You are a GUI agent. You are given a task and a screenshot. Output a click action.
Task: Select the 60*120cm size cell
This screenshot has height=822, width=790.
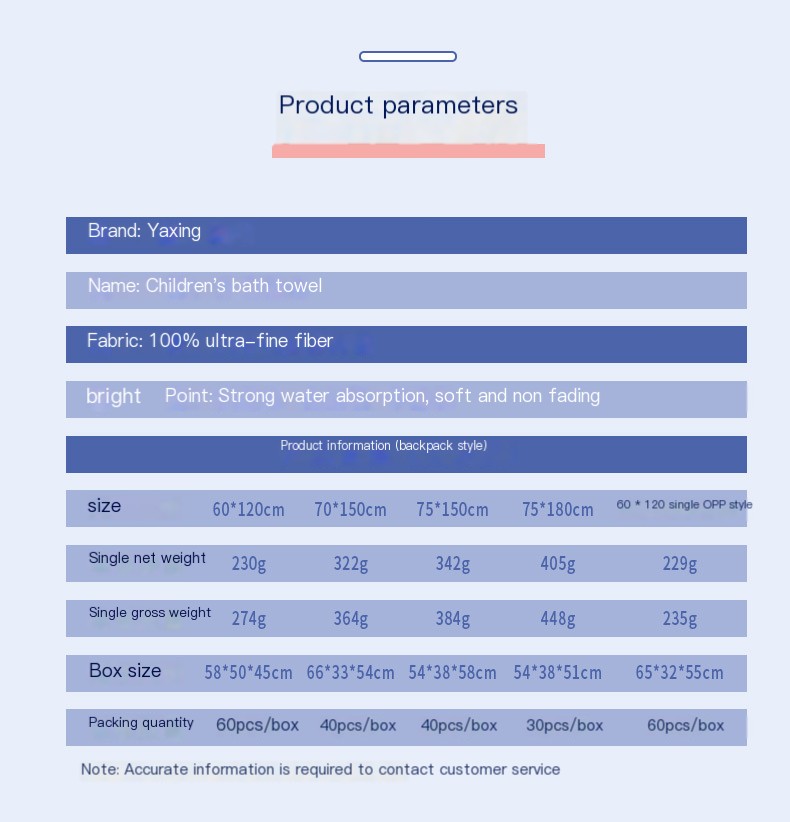(x=248, y=510)
